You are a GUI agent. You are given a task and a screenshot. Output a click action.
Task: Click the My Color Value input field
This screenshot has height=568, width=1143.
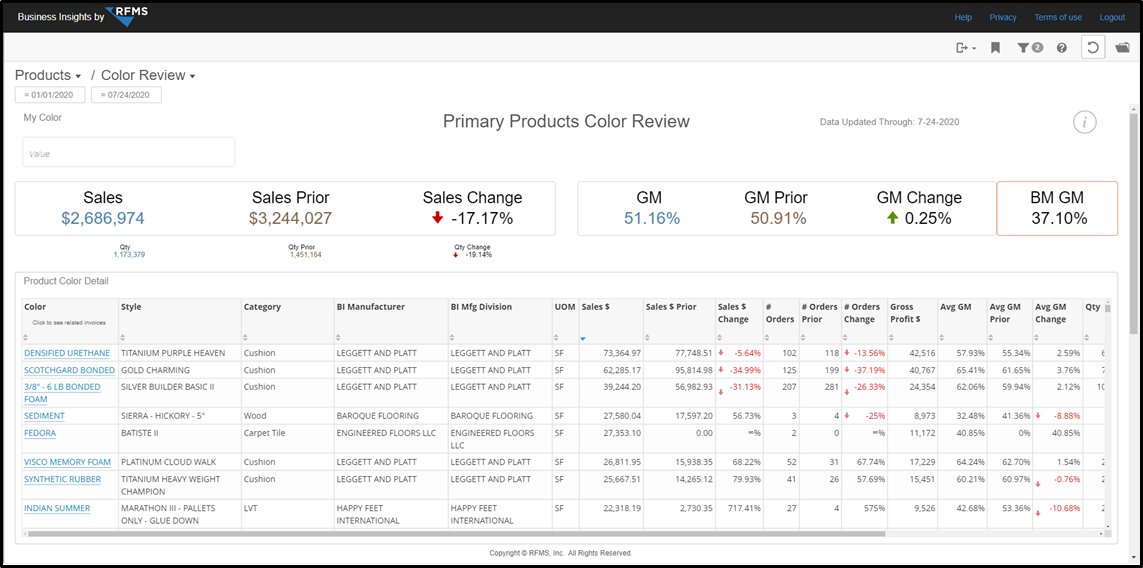coord(128,152)
